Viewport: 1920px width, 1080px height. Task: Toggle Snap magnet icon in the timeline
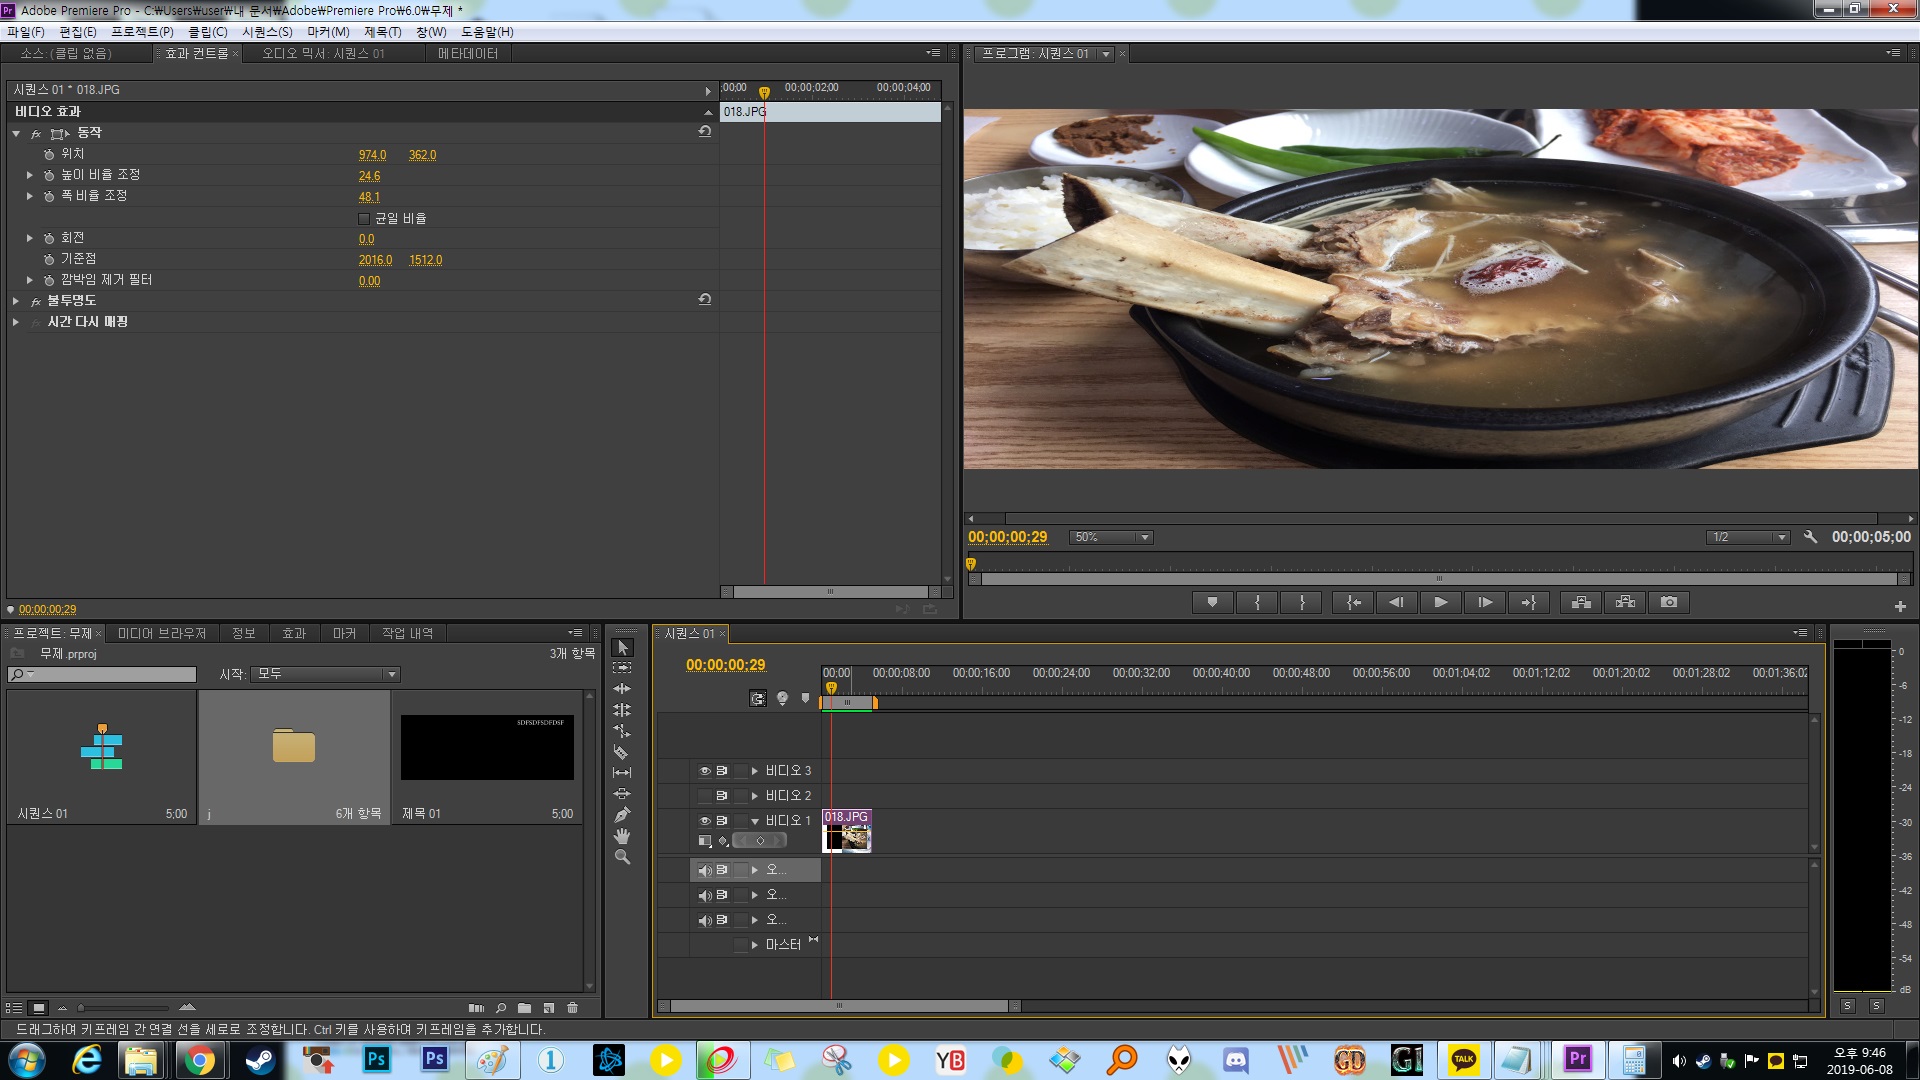pyautogui.click(x=758, y=699)
